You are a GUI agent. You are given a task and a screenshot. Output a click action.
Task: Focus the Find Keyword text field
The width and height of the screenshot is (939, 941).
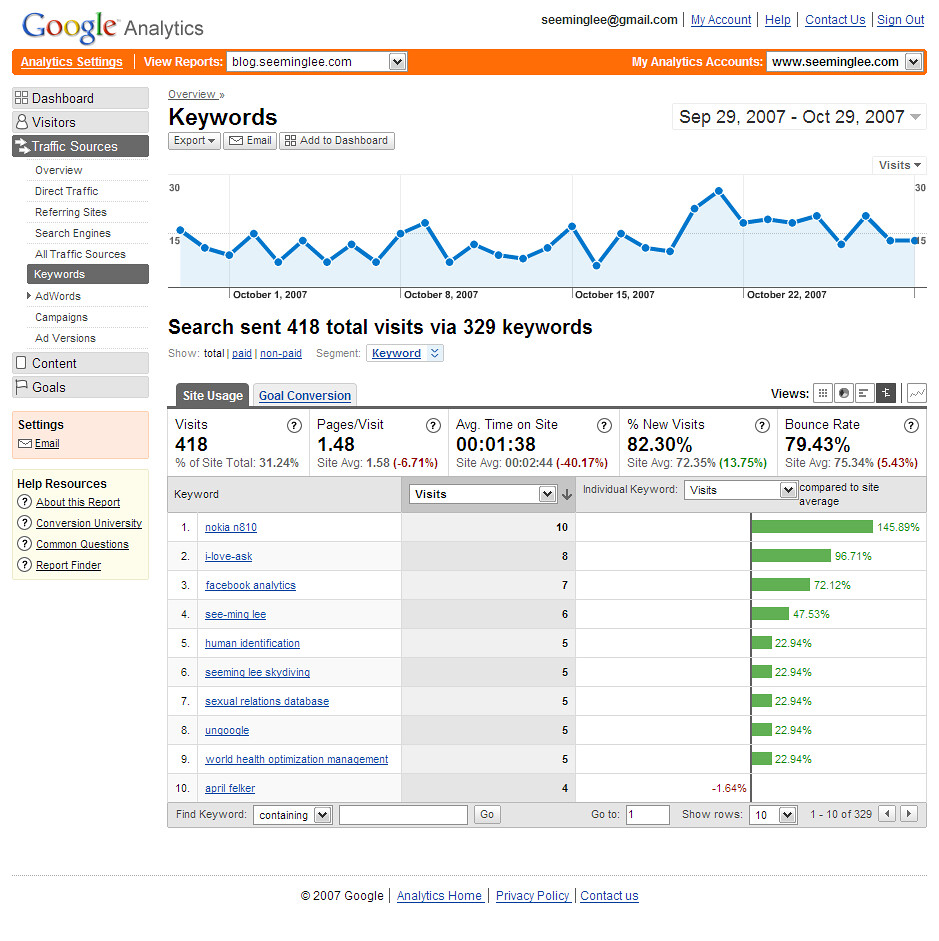click(403, 815)
